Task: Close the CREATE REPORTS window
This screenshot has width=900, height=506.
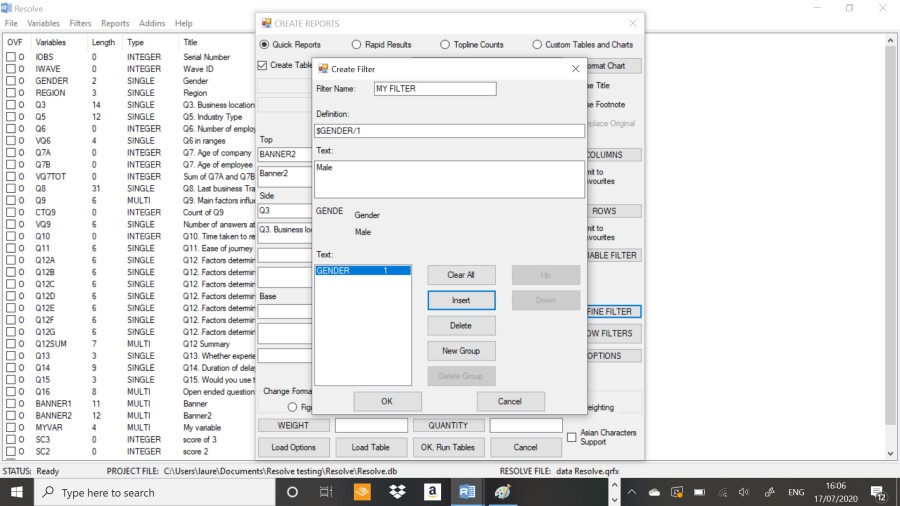Action: [633, 24]
